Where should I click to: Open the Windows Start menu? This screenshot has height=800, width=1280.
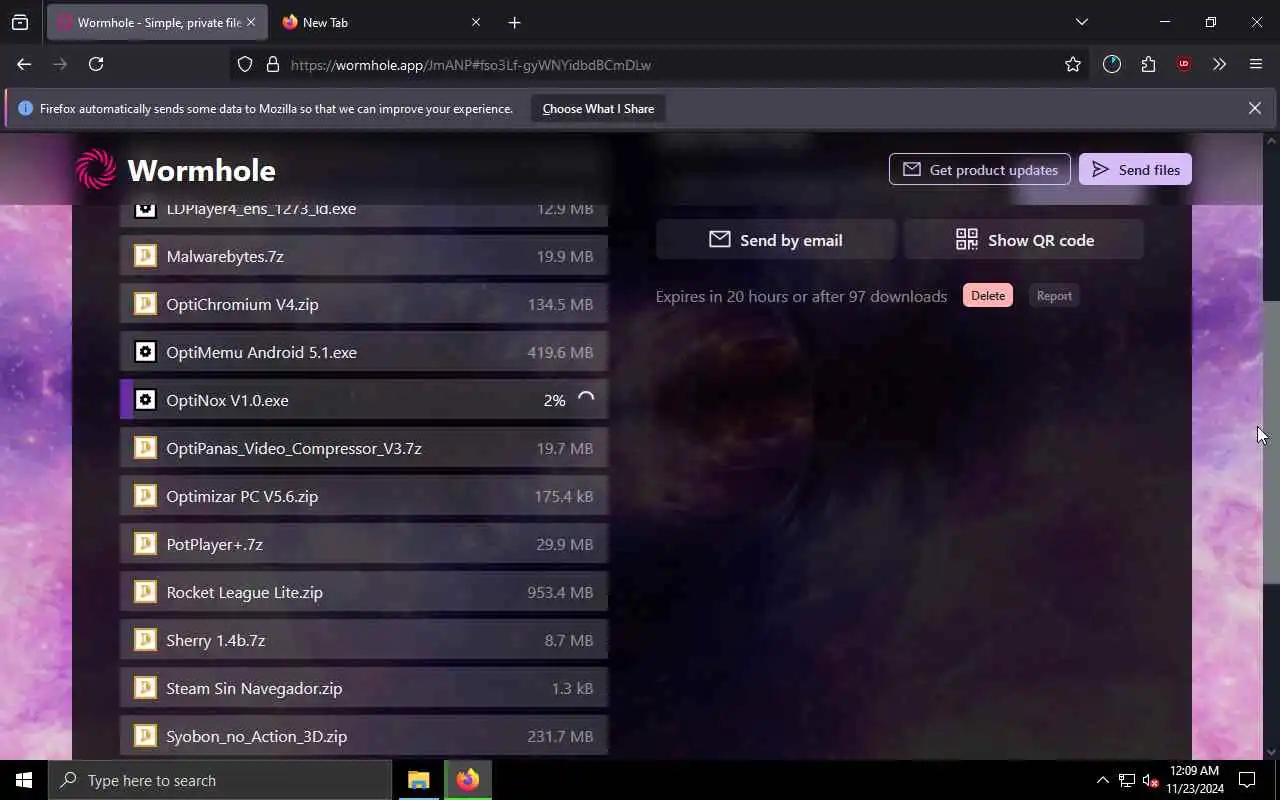click(x=24, y=780)
